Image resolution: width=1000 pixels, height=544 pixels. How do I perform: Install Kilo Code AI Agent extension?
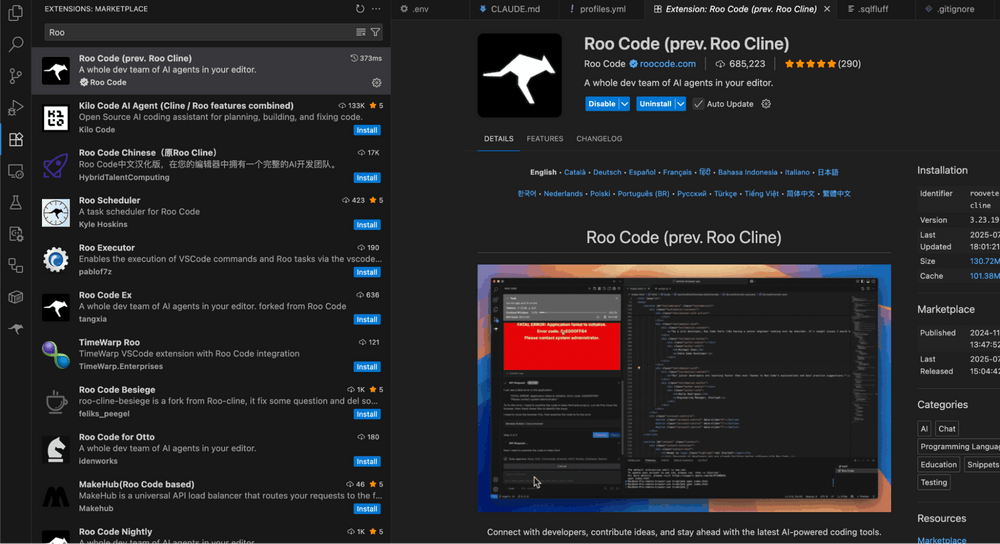click(367, 130)
